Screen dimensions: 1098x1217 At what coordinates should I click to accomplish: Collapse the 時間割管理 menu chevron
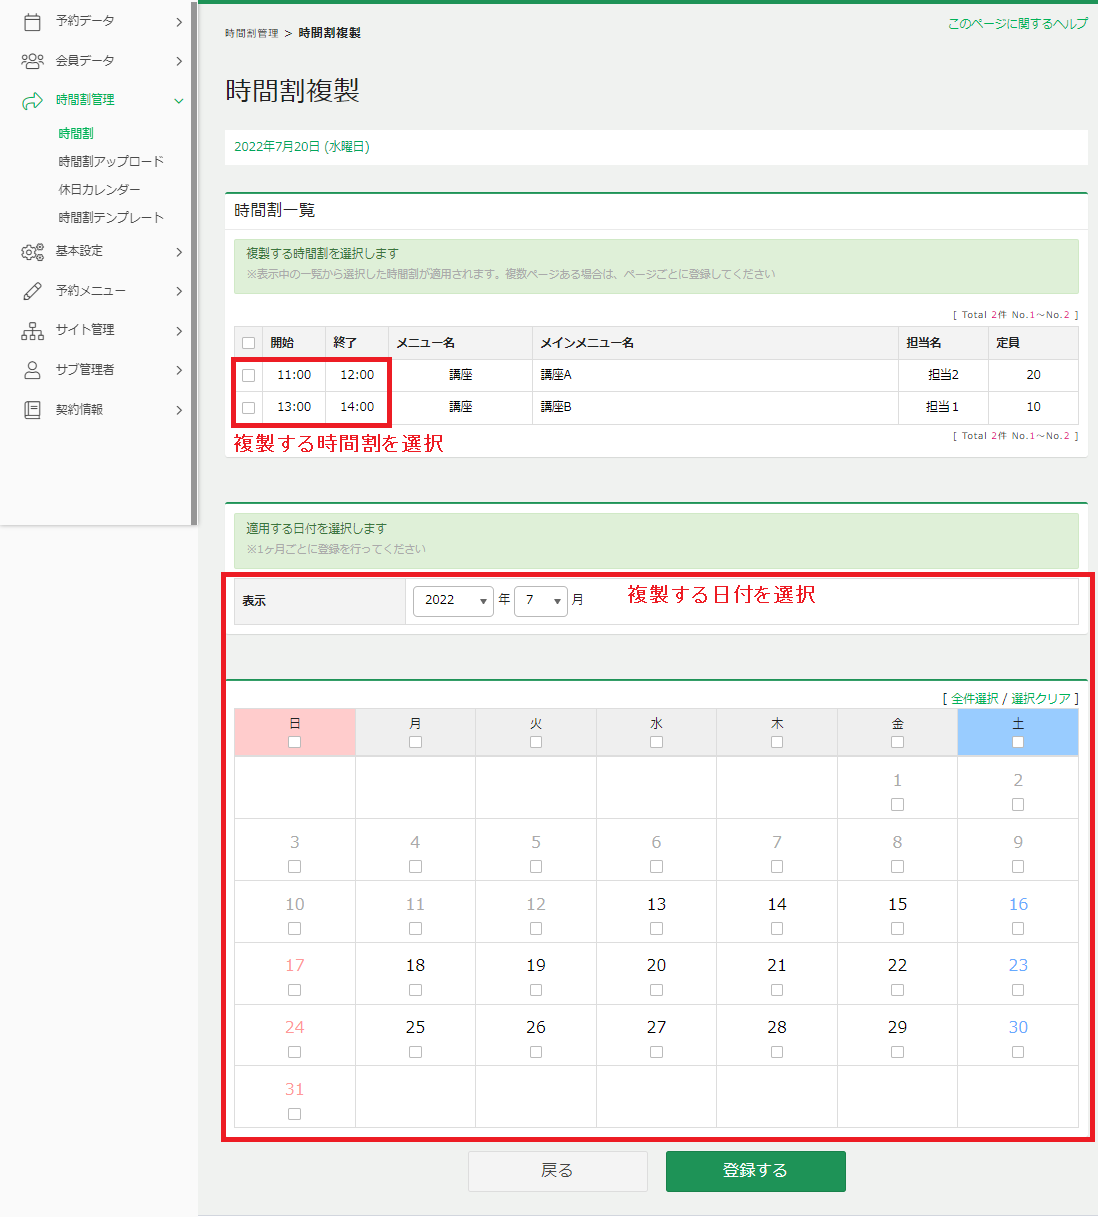179,100
